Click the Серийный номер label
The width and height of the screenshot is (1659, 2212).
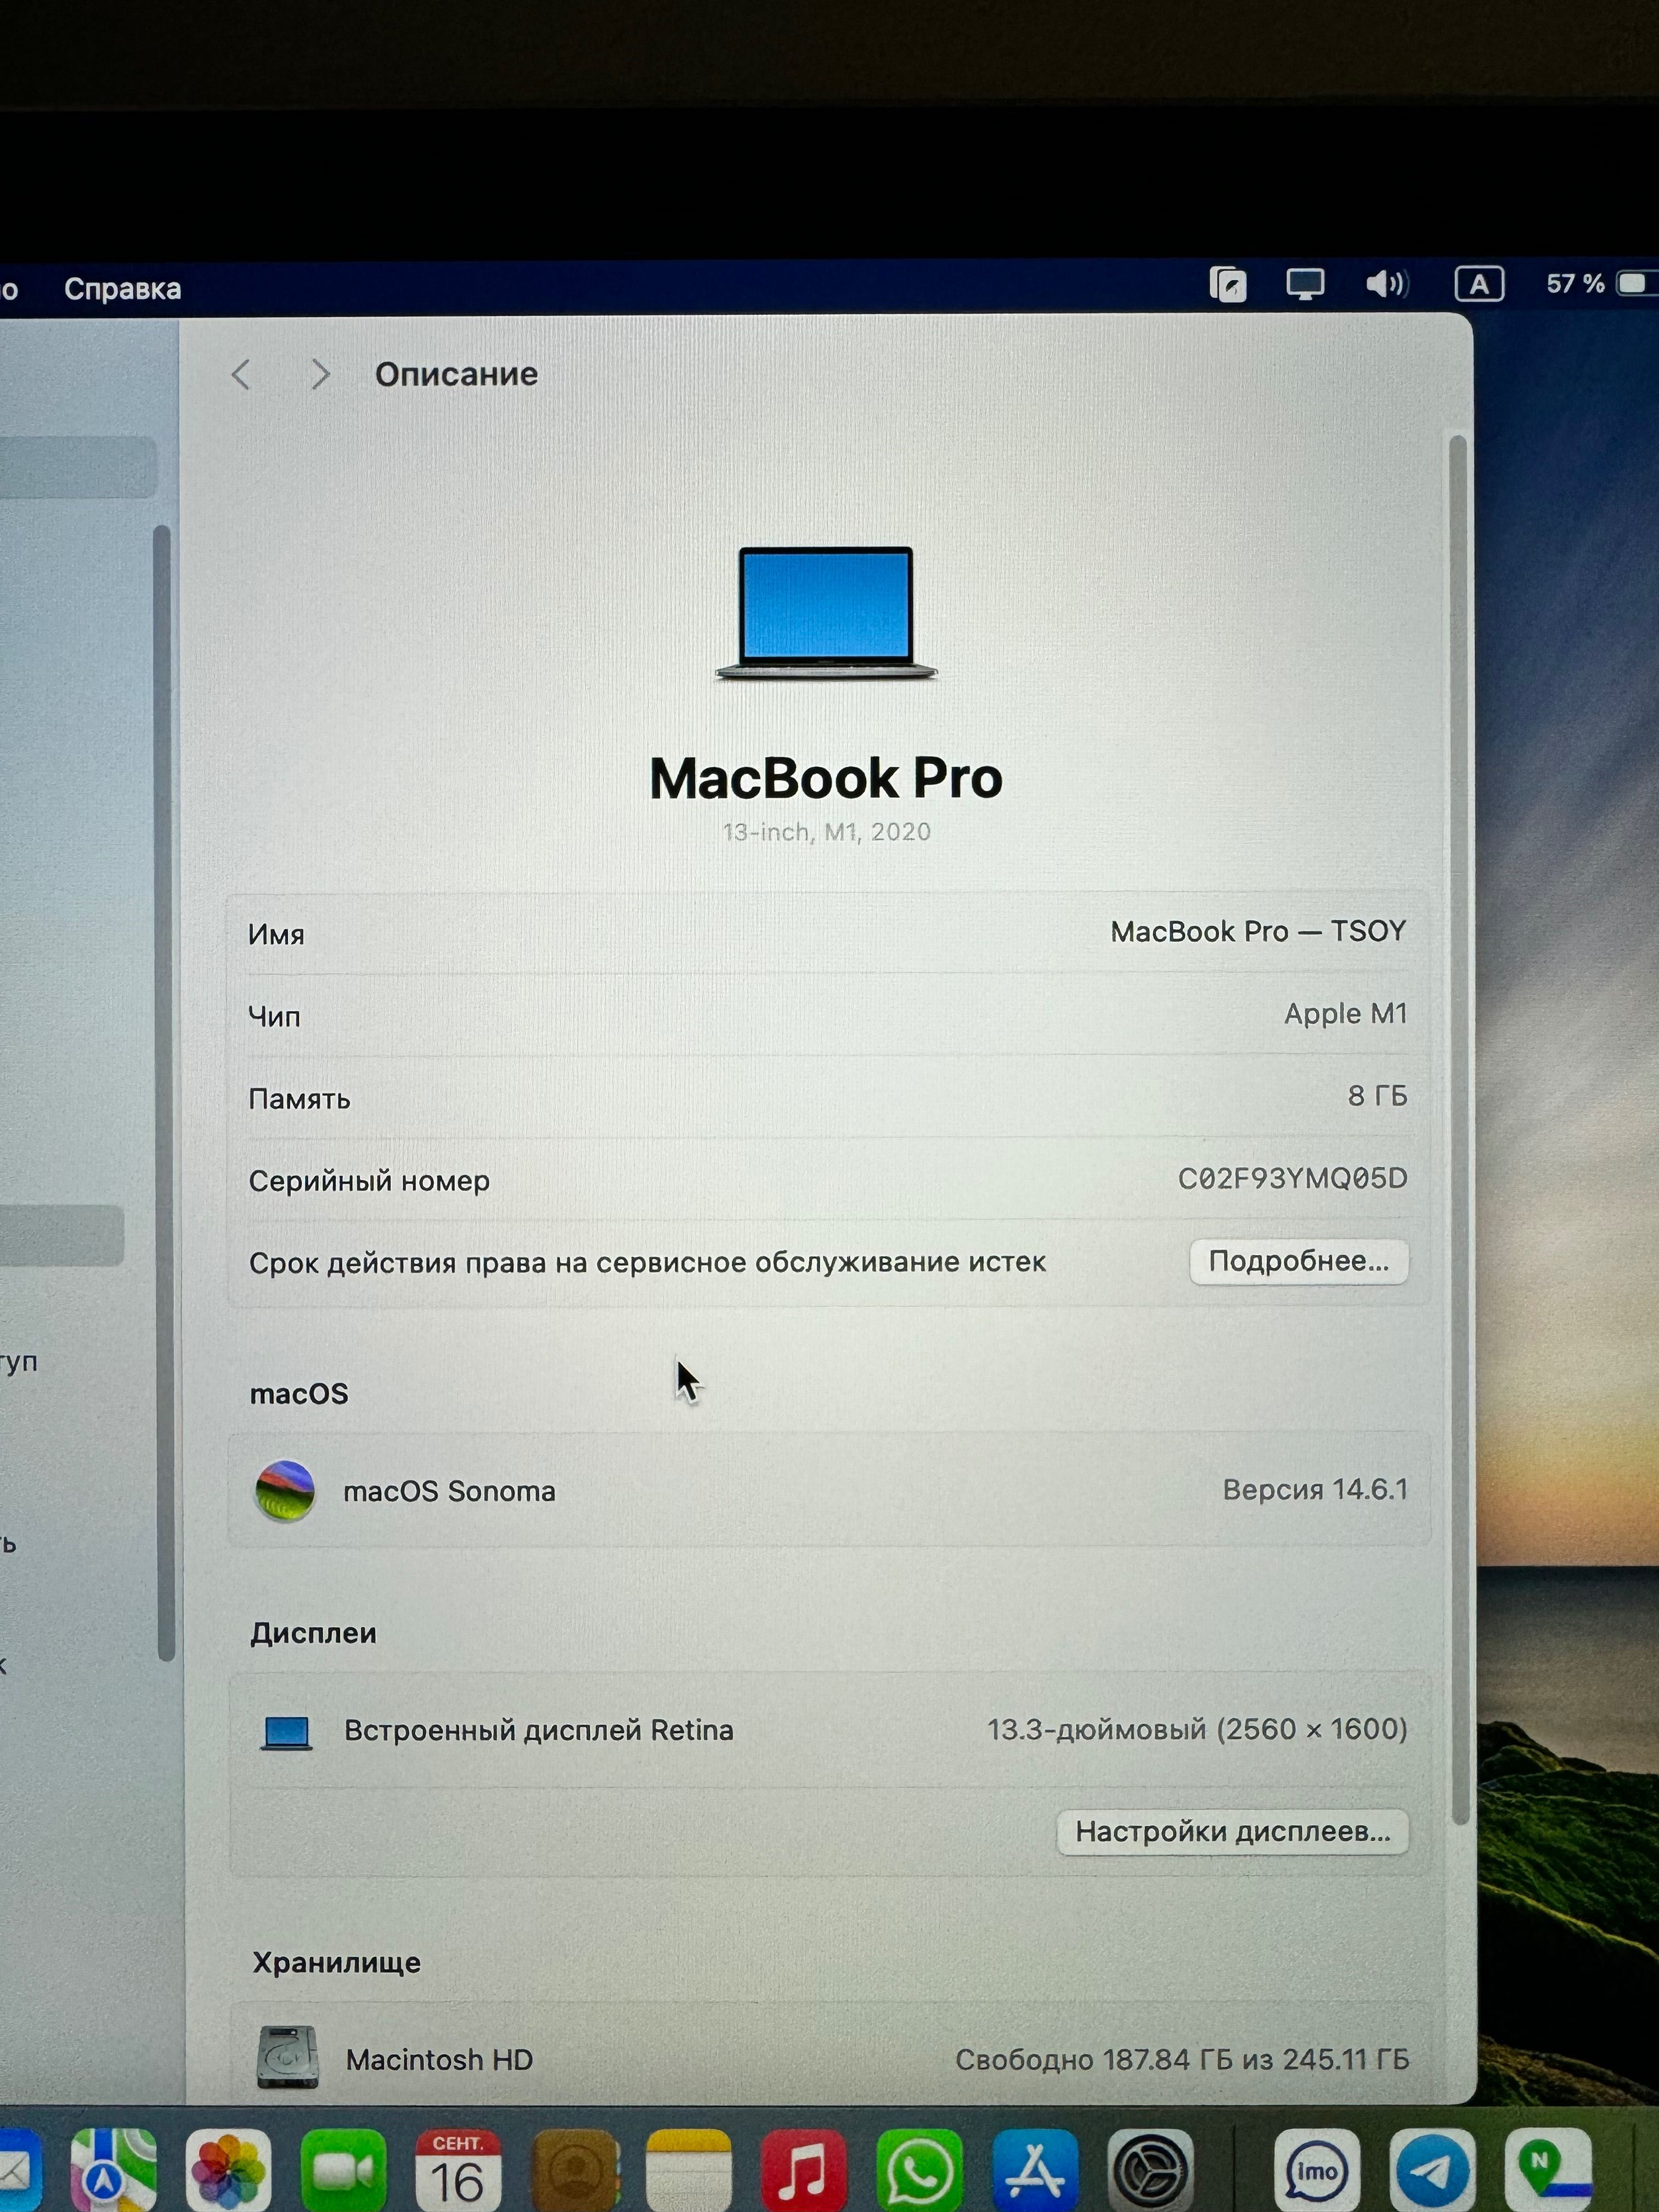[369, 1181]
